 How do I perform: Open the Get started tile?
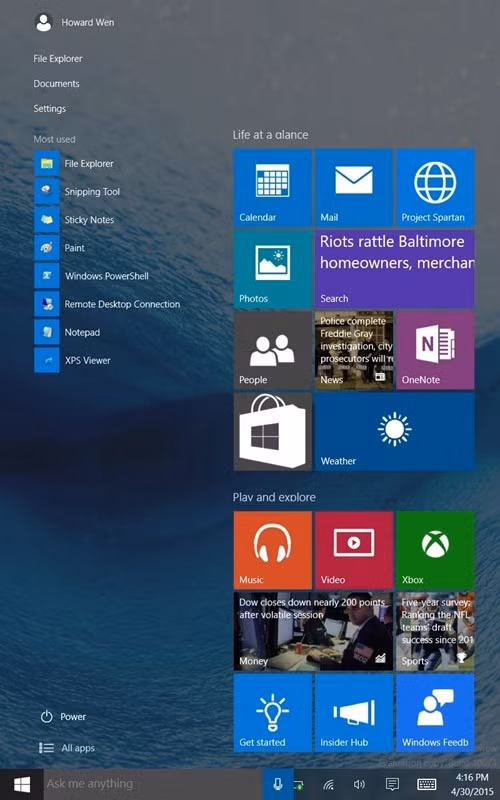(x=272, y=713)
